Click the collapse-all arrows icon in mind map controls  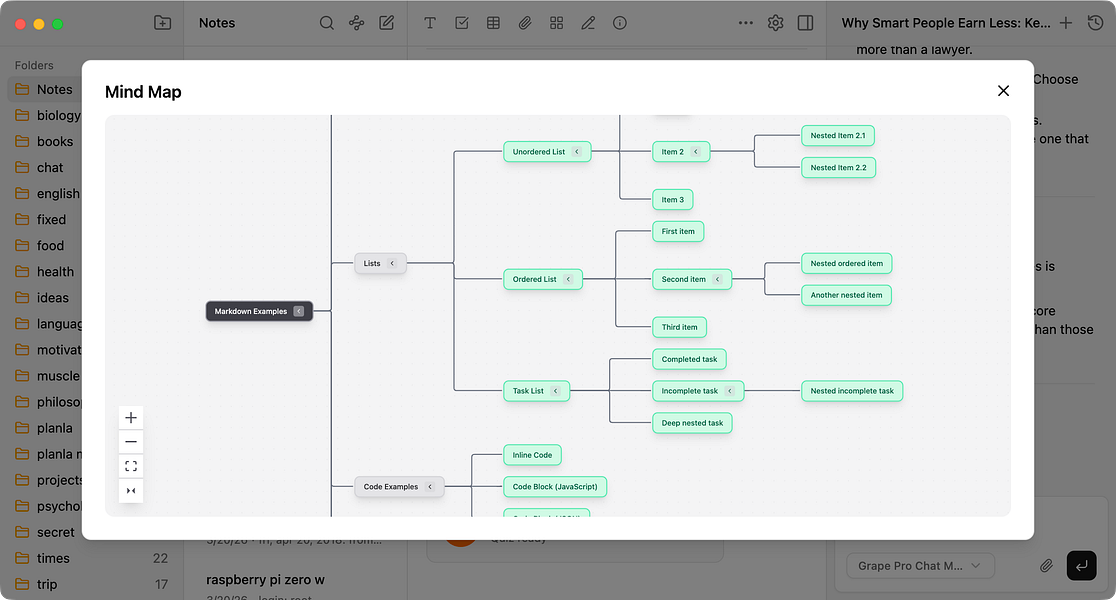tap(131, 490)
